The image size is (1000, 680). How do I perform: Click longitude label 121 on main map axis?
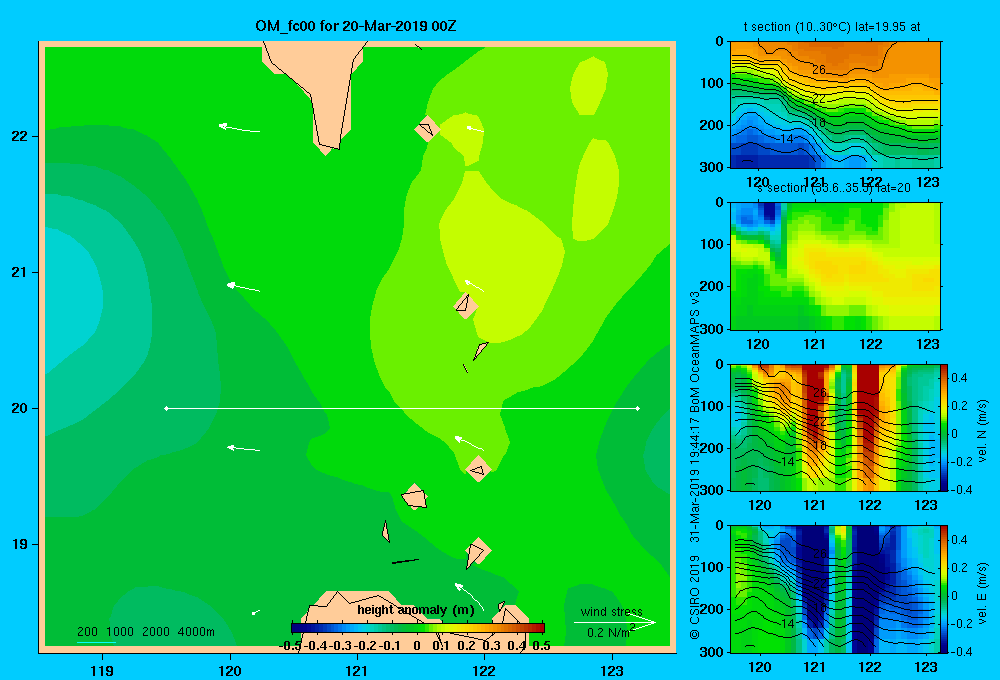coord(357,670)
